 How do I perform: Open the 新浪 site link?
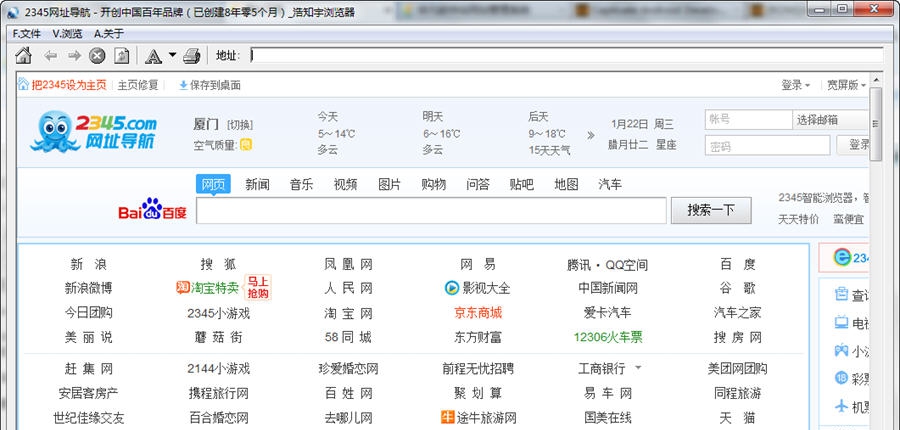(x=88, y=265)
